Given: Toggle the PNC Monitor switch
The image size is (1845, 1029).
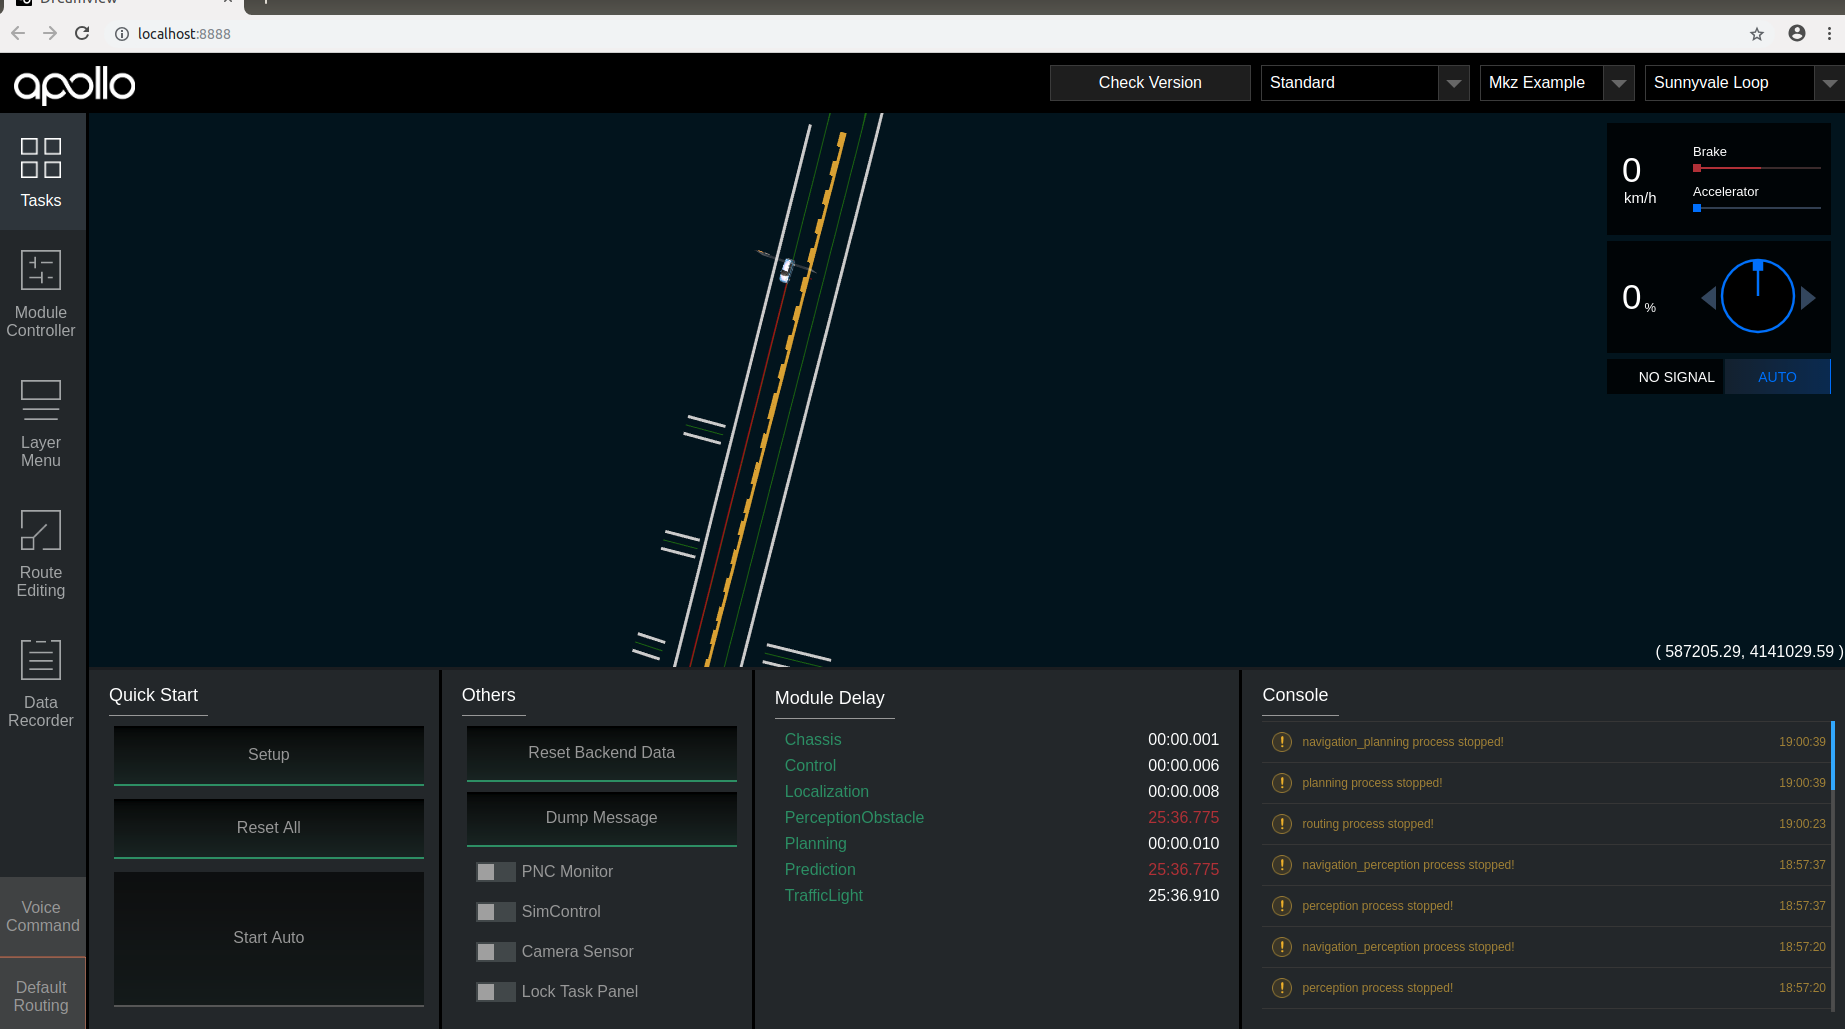Looking at the screenshot, I should (x=495, y=872).
